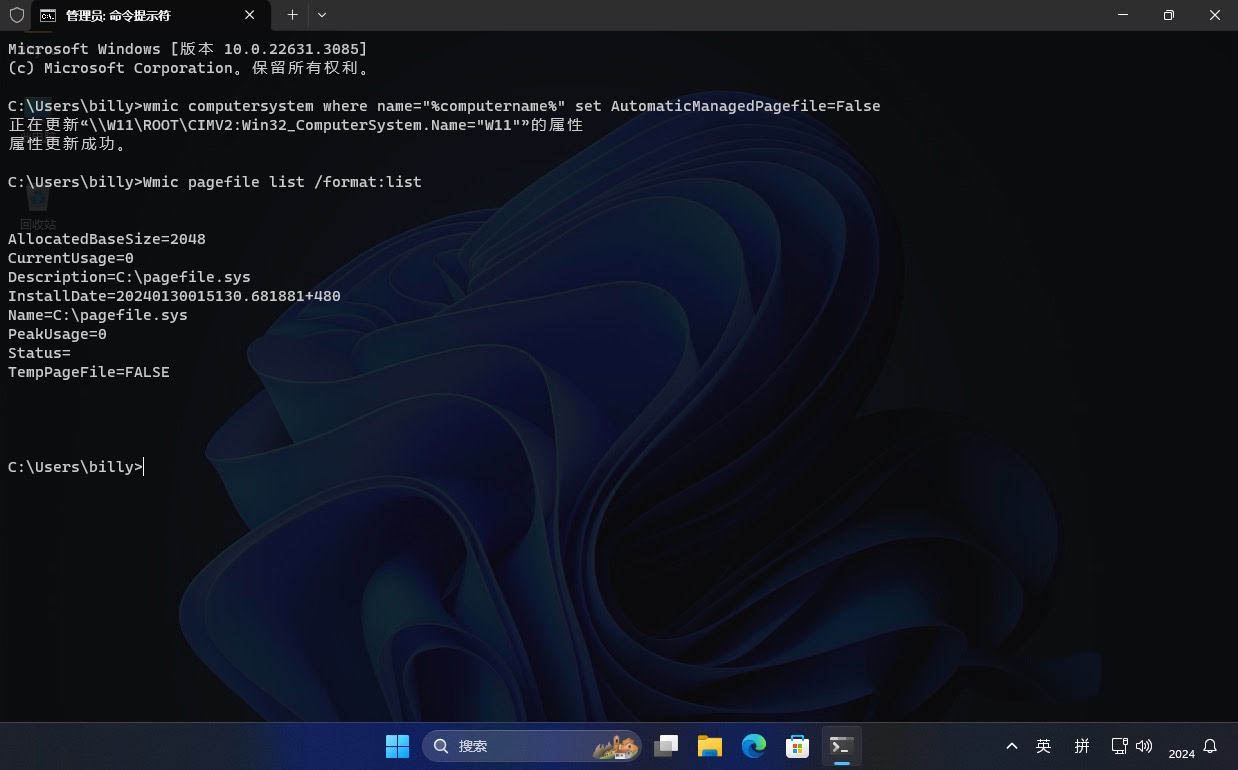This screenshot has width=1238, height=770.
Task: Select the 管理员: 命令提示符 tab
Action: coord(130,15)
